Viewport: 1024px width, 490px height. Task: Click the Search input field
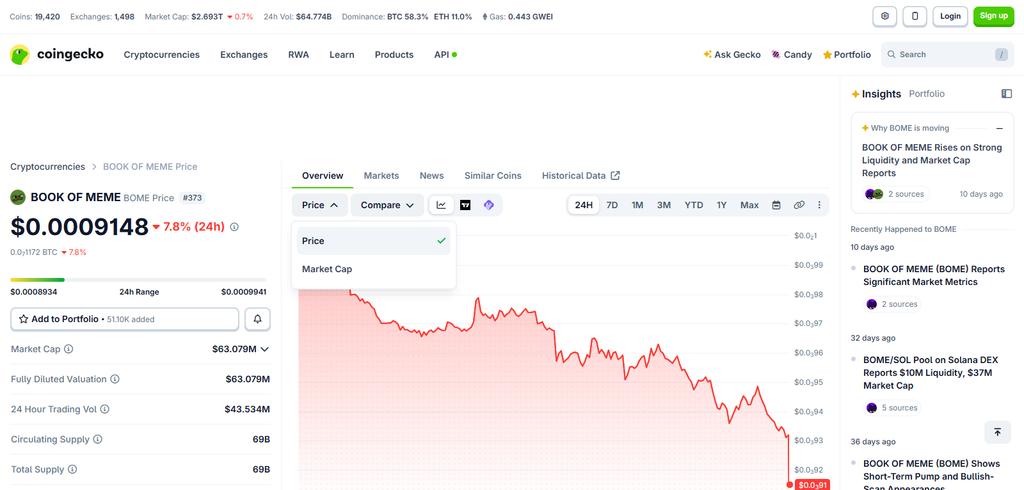947,55
